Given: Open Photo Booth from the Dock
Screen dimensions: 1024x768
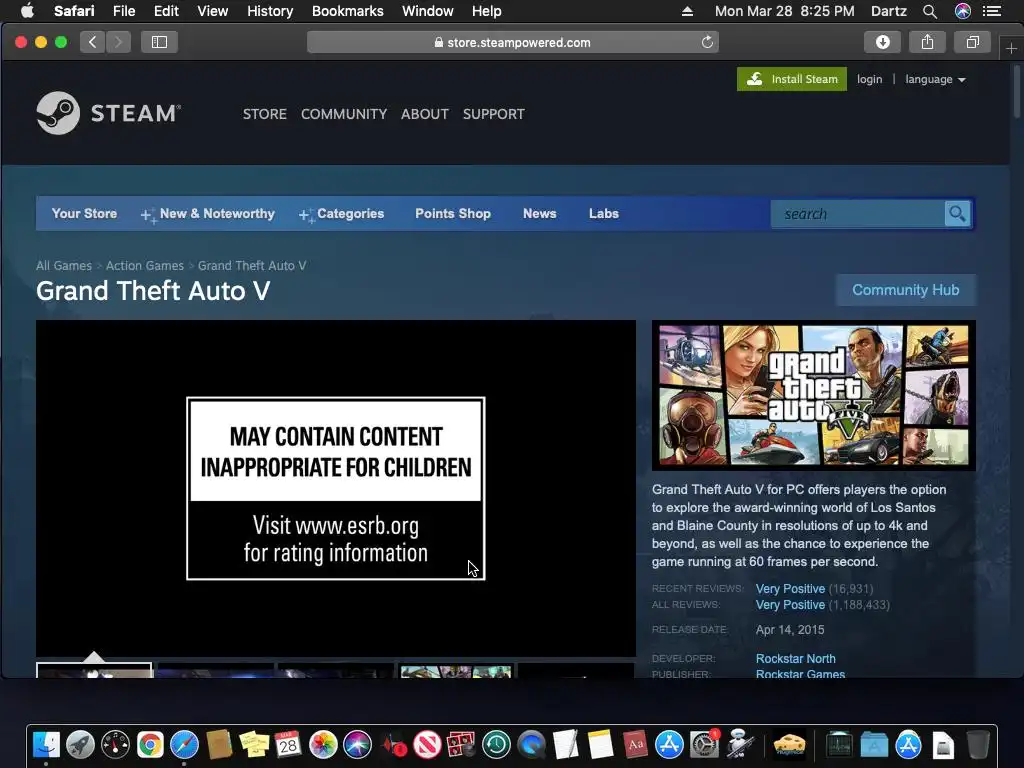Looking at the screenshot, I should point(462,744).
